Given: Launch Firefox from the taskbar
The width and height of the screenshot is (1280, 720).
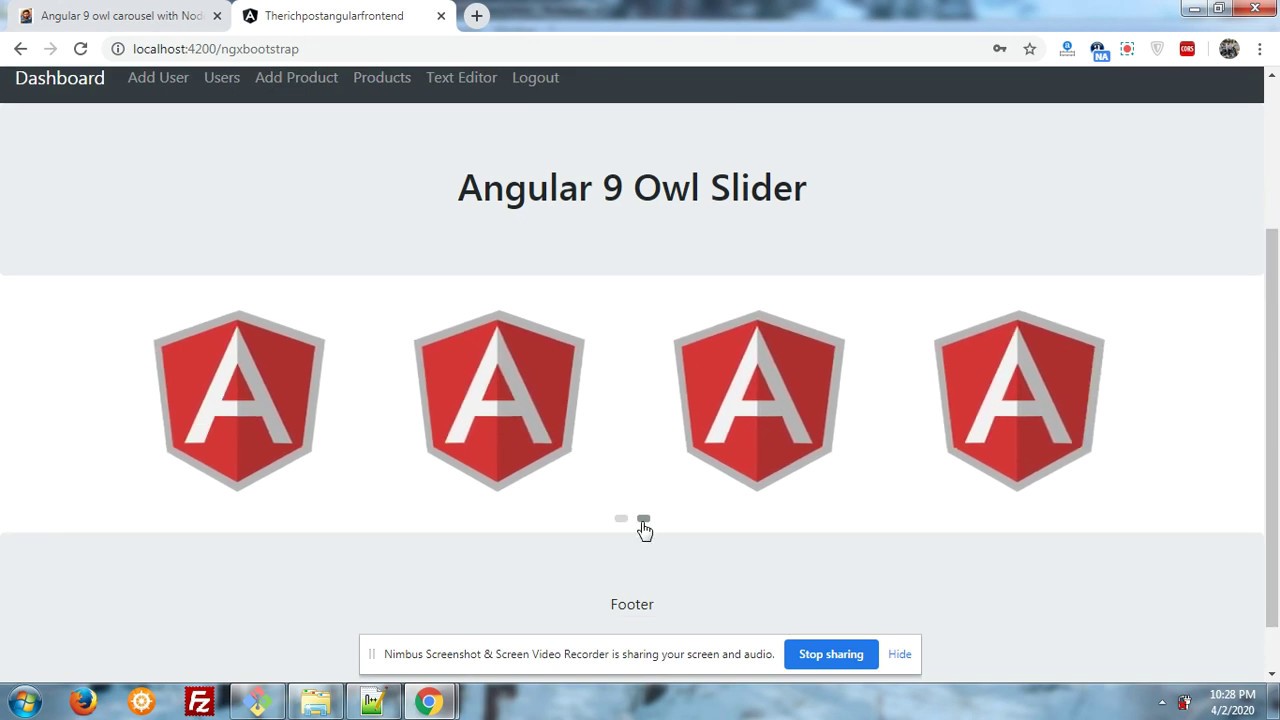Looking at the screenshot, I should [x=83, y=702].
